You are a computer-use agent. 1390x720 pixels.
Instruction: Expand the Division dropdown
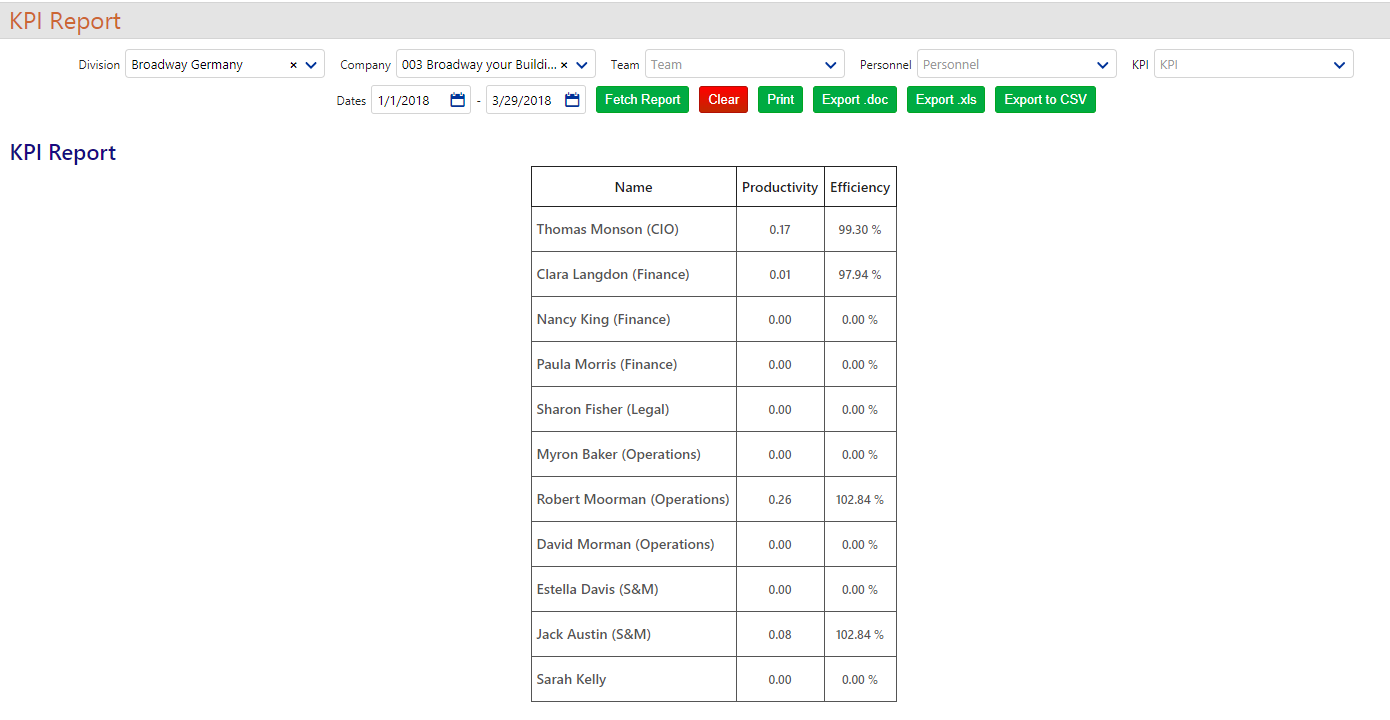[x=311, y=65]
